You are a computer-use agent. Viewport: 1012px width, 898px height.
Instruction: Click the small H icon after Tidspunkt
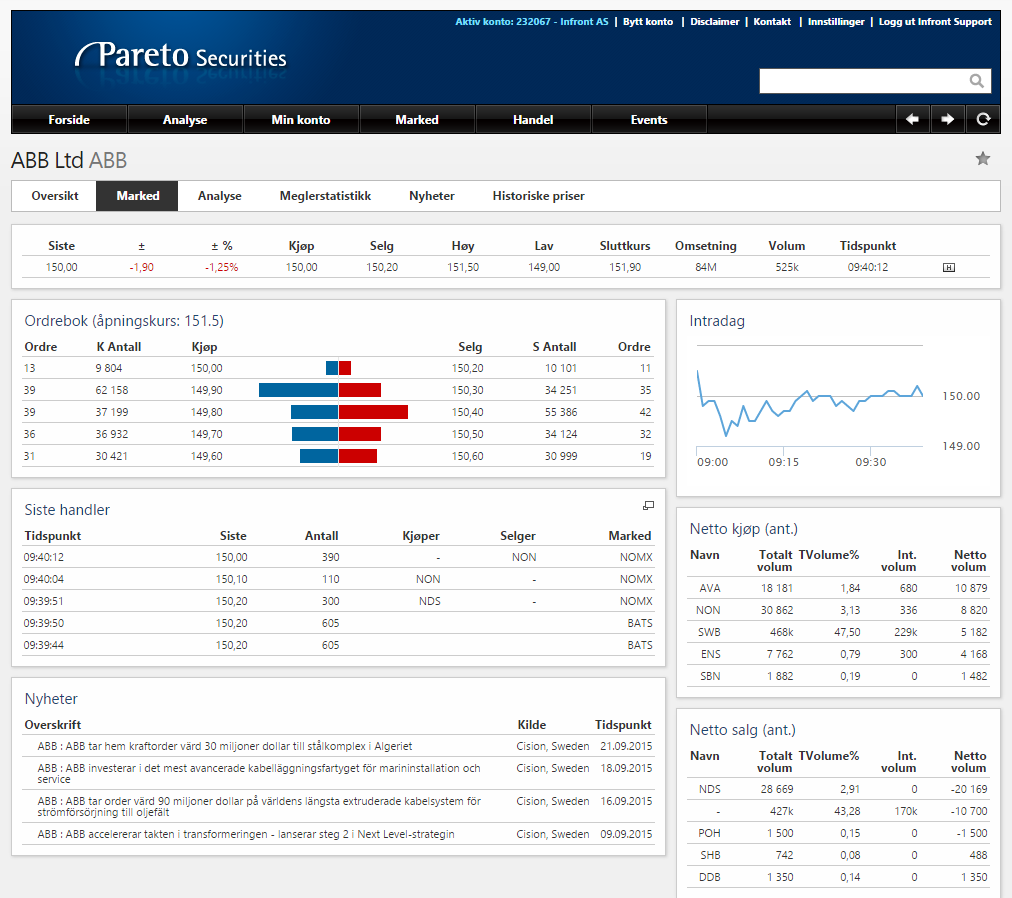[x=948, y=267]
